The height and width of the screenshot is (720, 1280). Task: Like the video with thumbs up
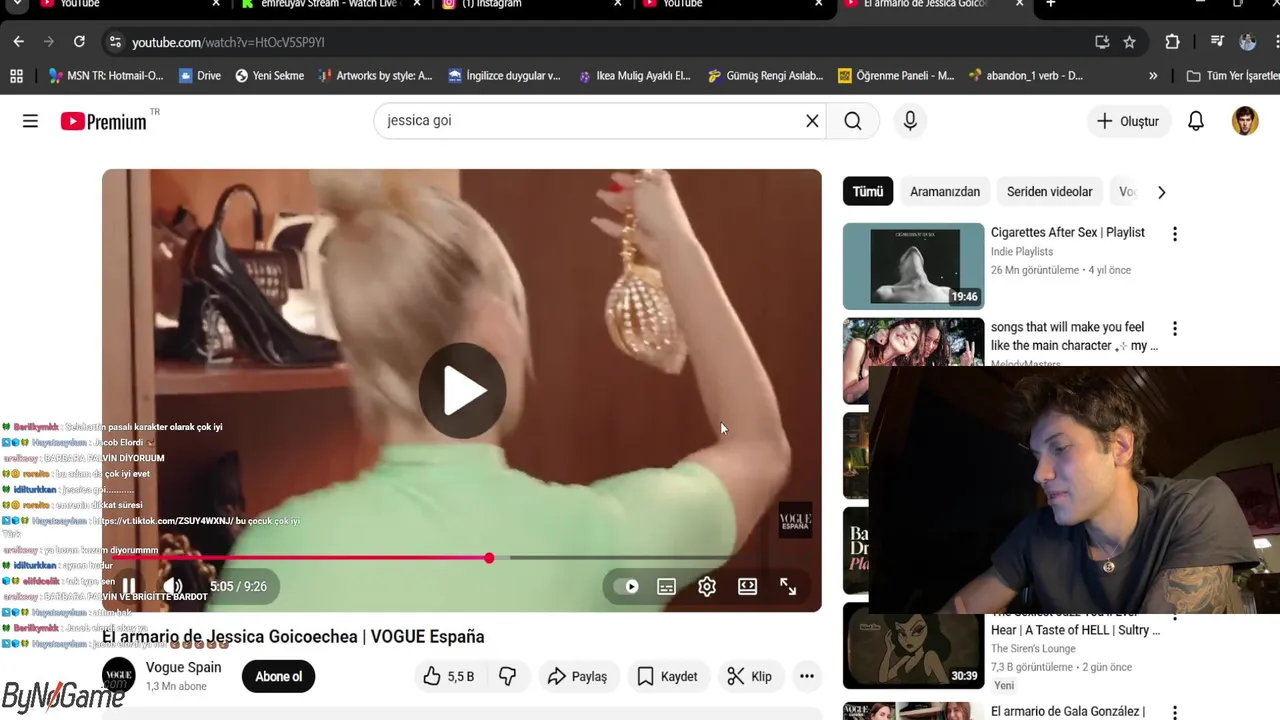pos(448,677)
